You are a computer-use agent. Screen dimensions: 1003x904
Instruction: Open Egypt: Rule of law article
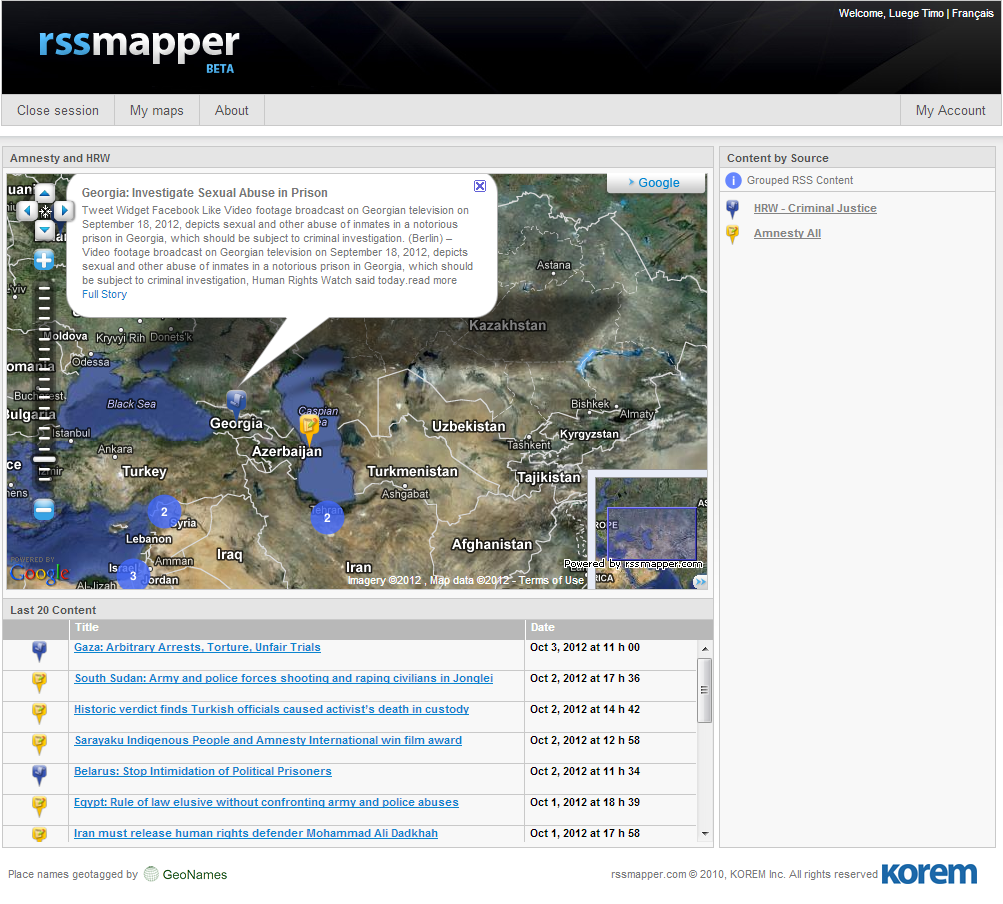pos(266,802)
